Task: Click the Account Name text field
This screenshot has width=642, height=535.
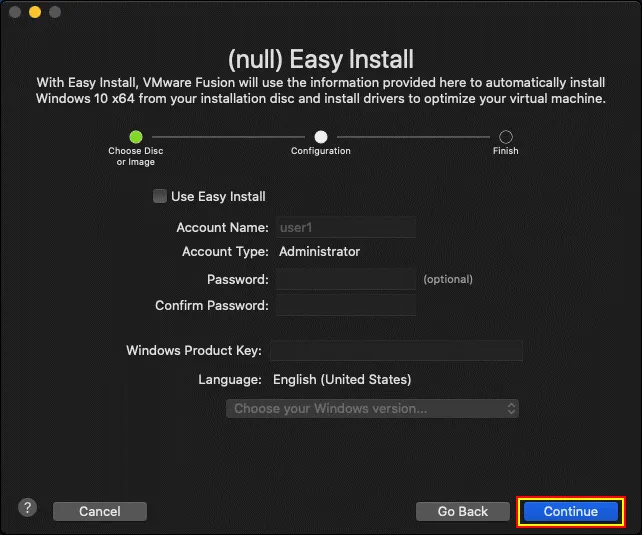Action: (x=345, y=227)
